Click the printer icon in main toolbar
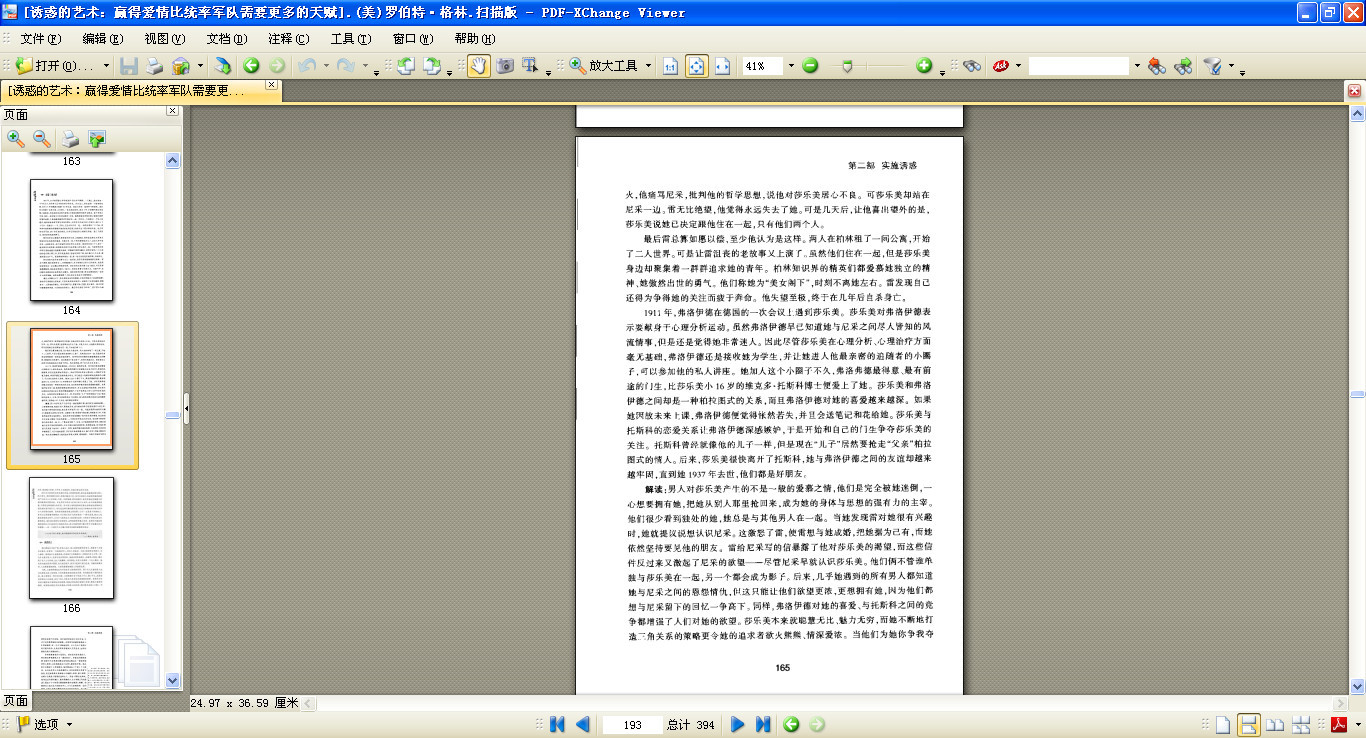This screenshot has width=1366, height=738. 154,66
